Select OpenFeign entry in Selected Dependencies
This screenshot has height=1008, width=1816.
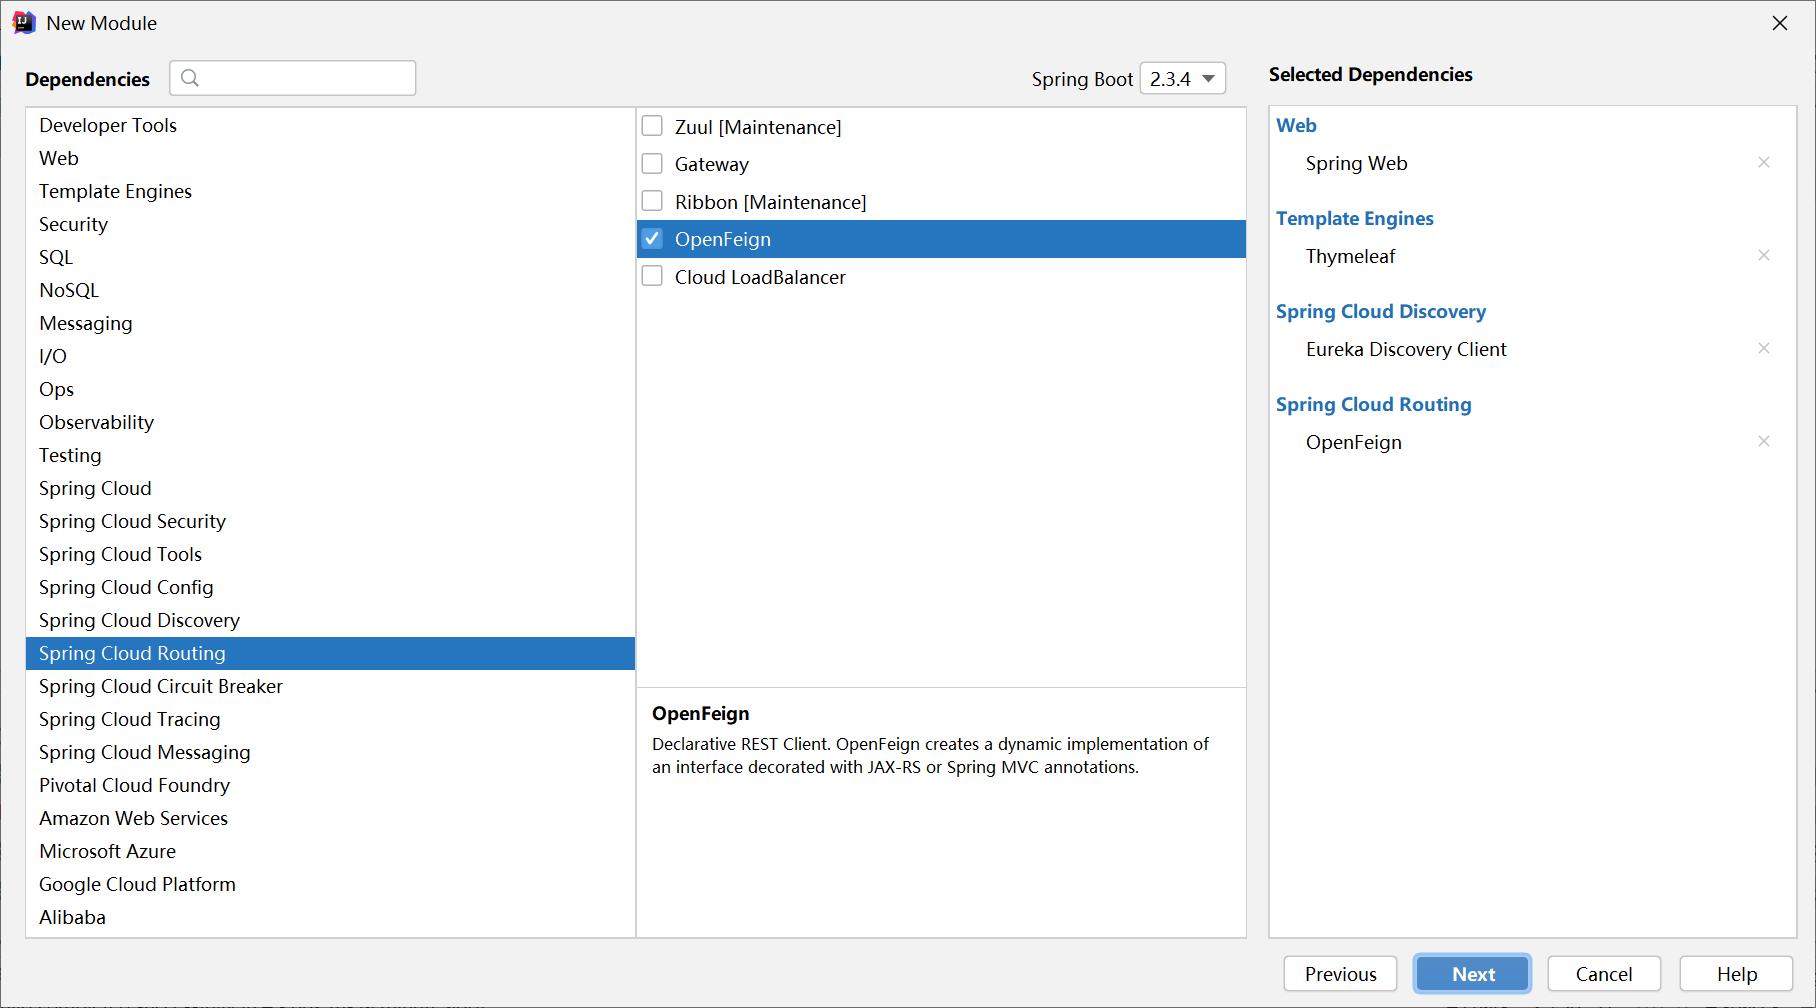tap(1353, 442)
